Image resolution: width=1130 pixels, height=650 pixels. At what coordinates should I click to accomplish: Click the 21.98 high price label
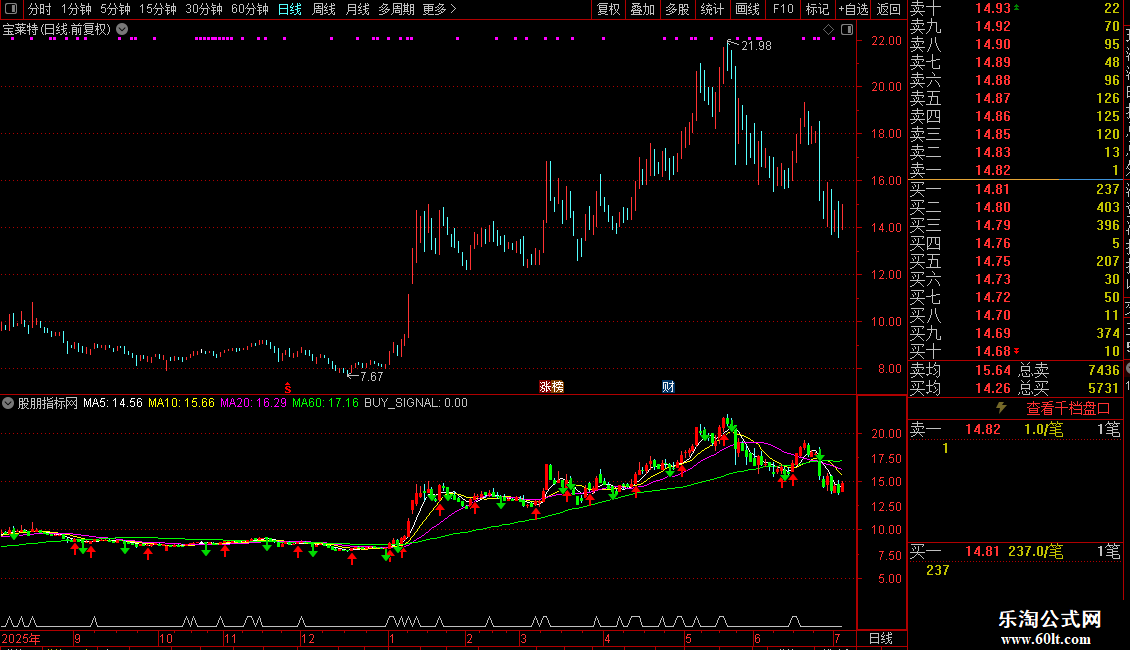click(756, 46)
